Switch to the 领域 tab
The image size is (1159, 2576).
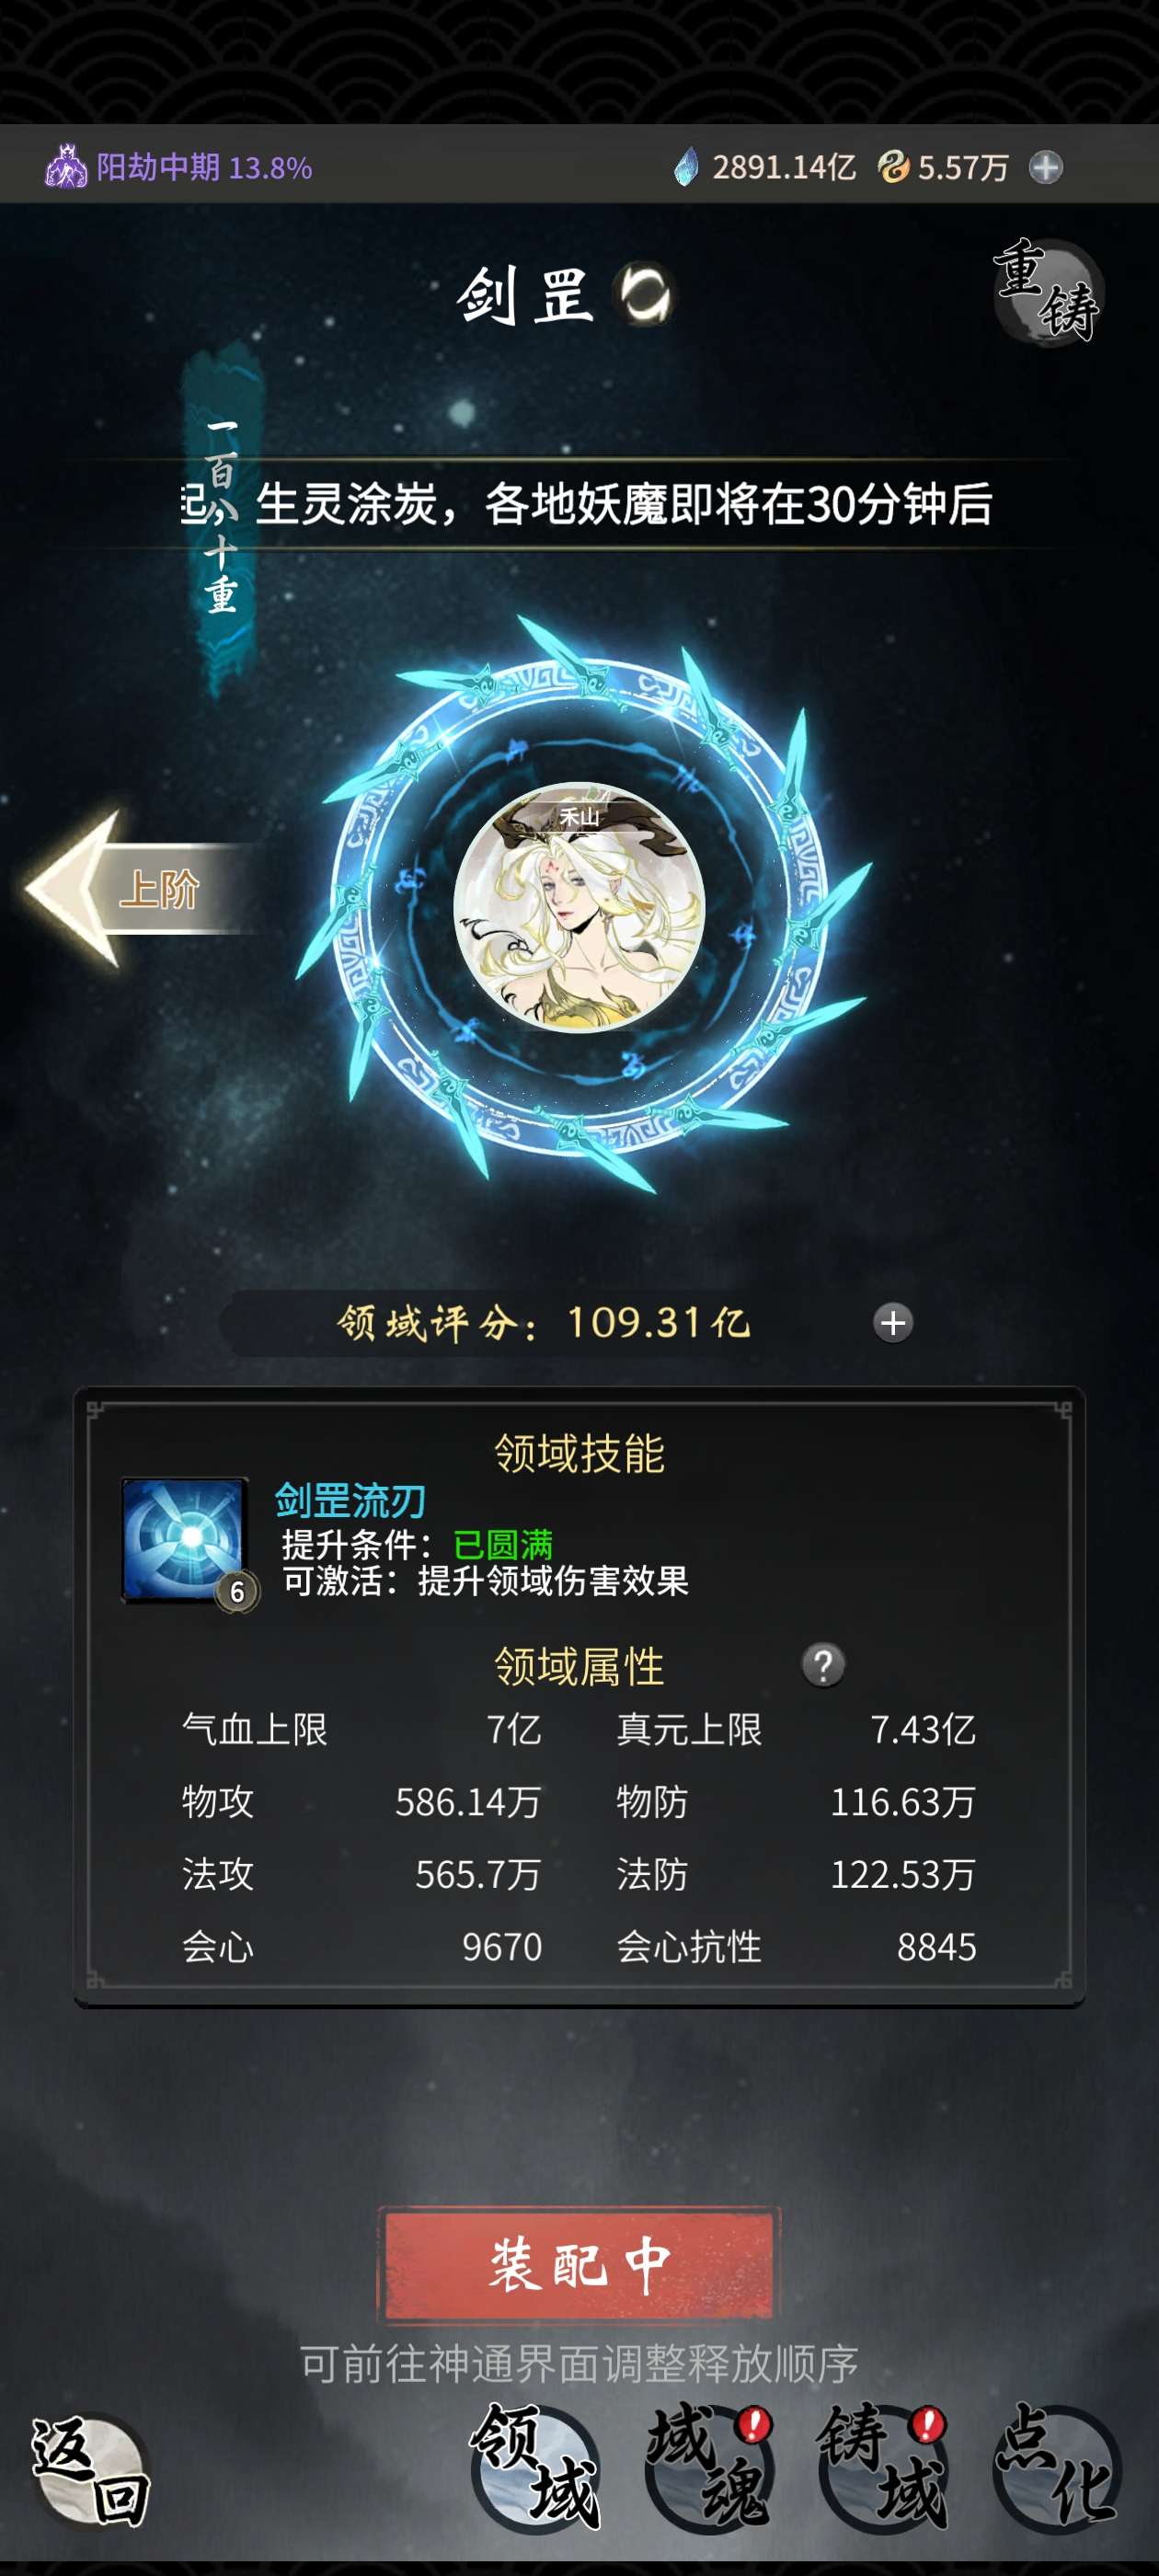[x=535, y=2467]
